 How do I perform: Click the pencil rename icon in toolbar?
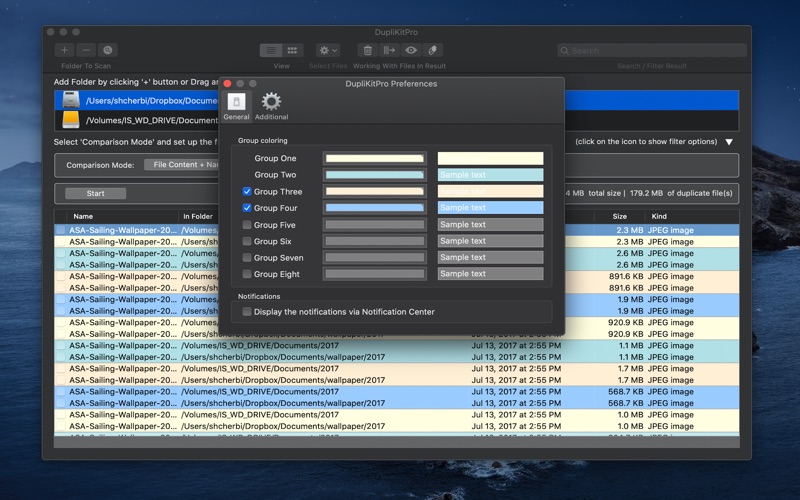[432, 50]
